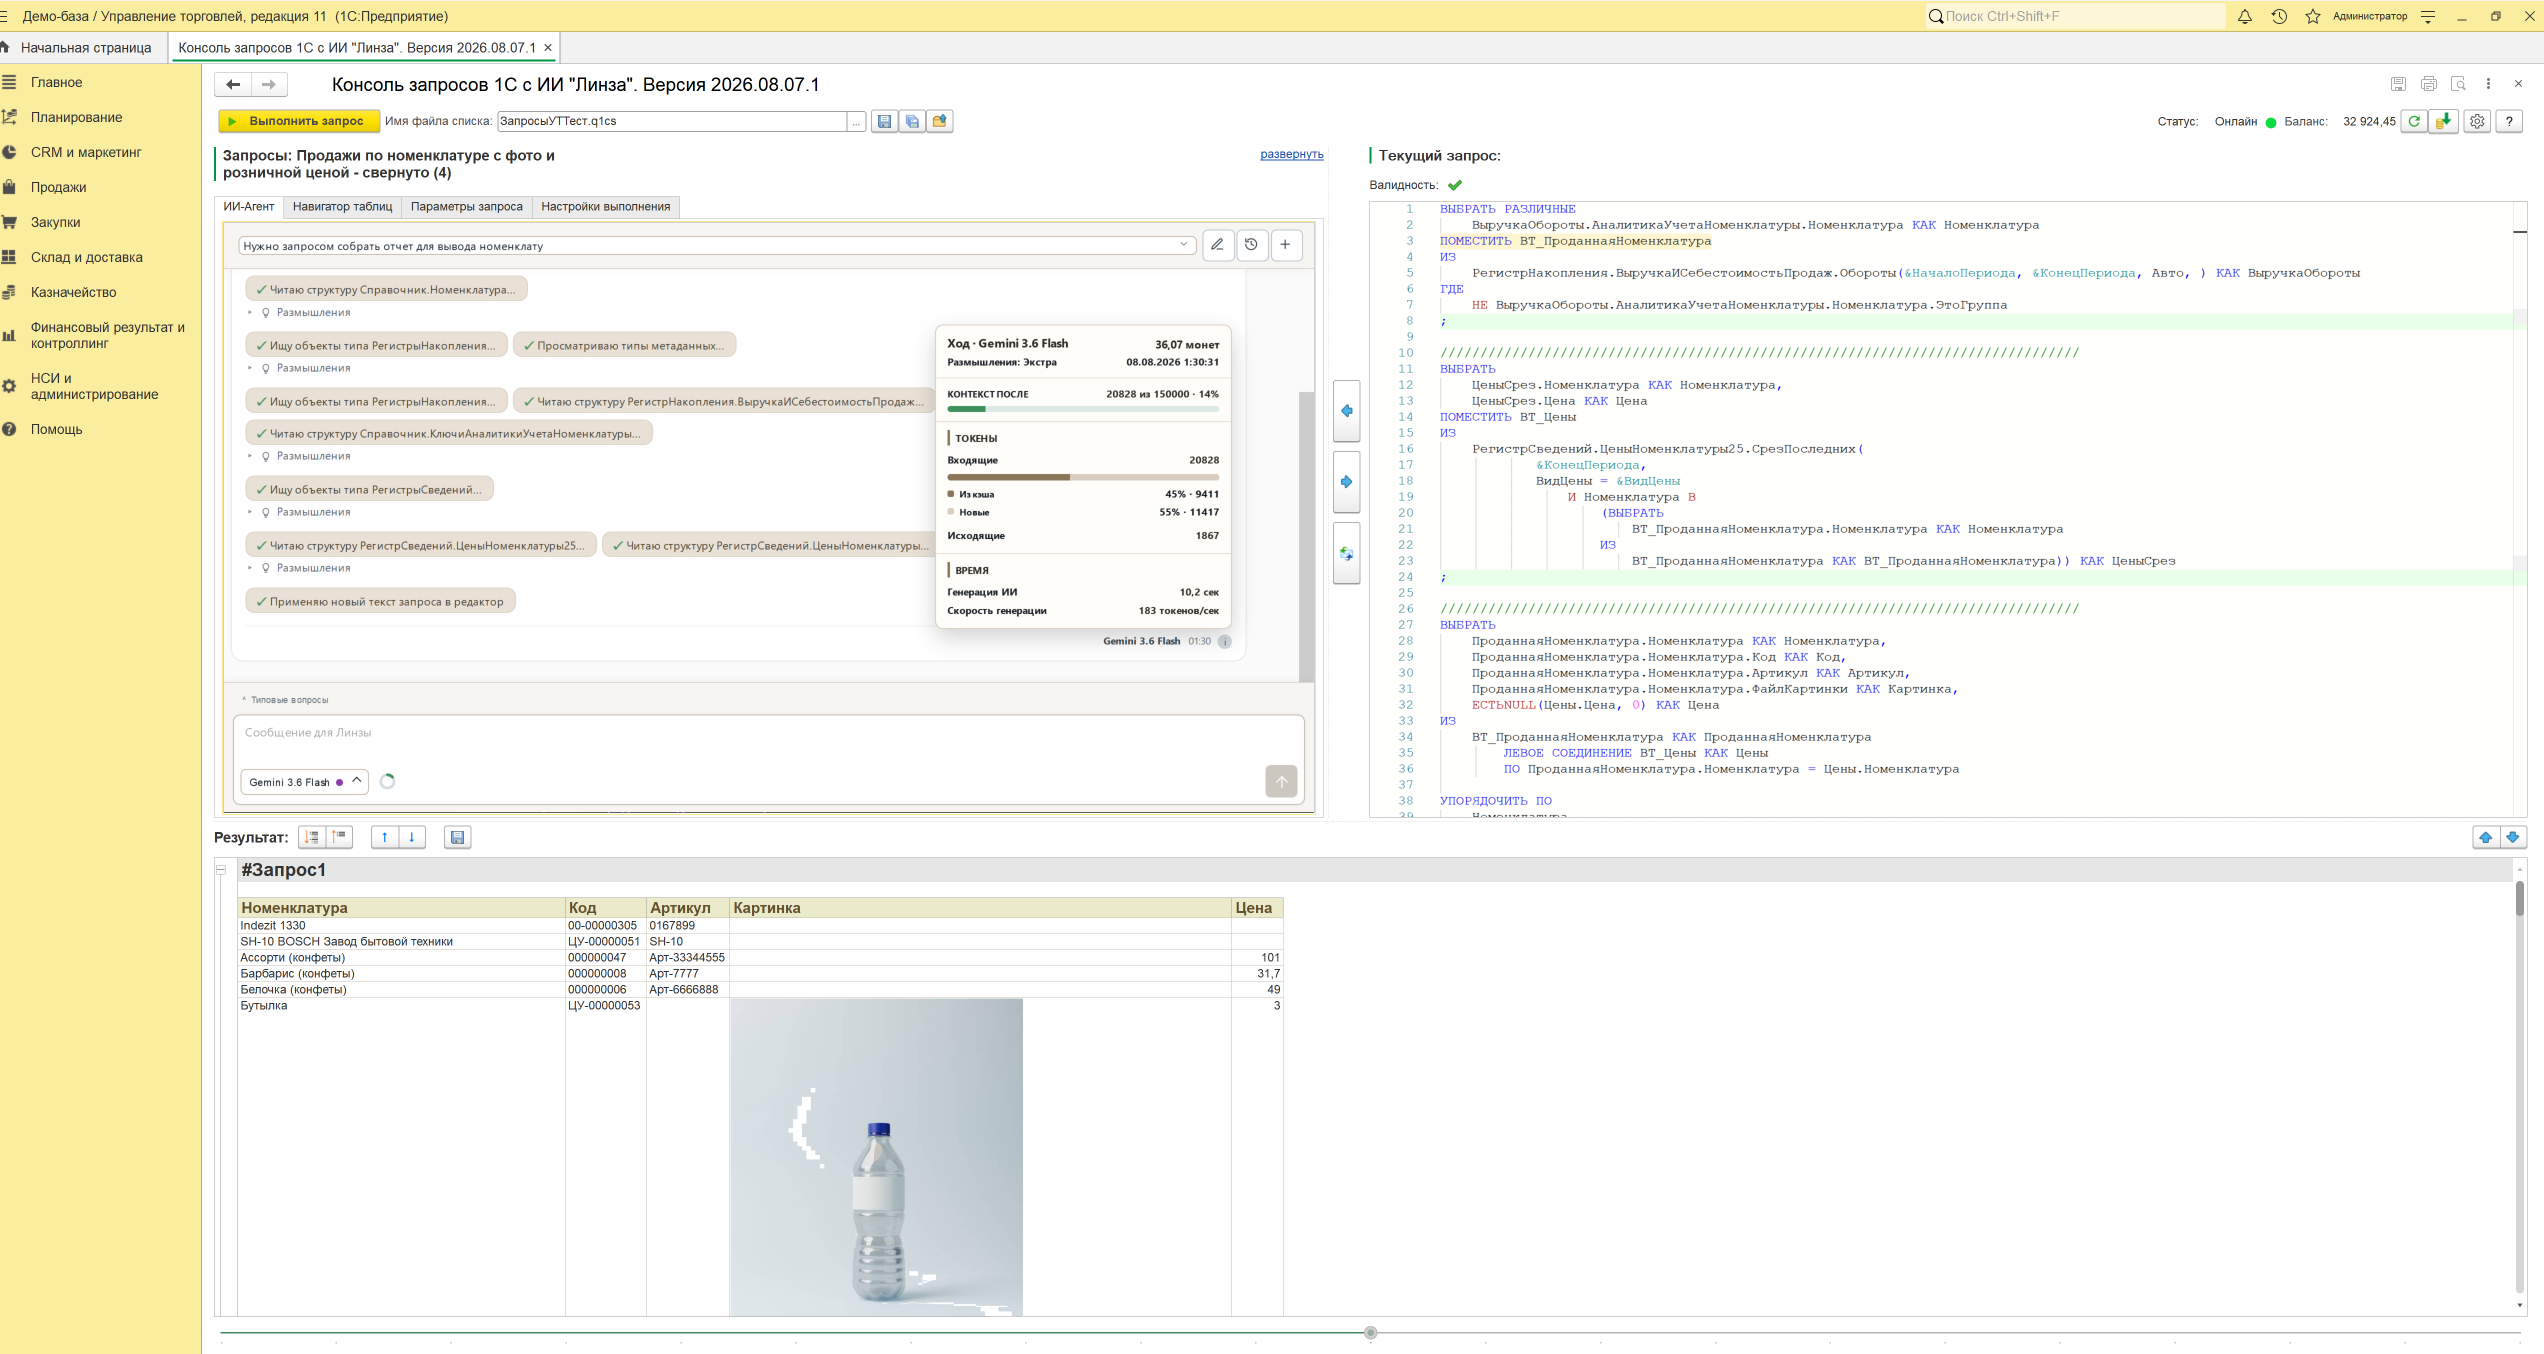The width and height of the screenshot is (2544, 1354).
Task: Save the result with diskette icon
Action: [458, 838]
